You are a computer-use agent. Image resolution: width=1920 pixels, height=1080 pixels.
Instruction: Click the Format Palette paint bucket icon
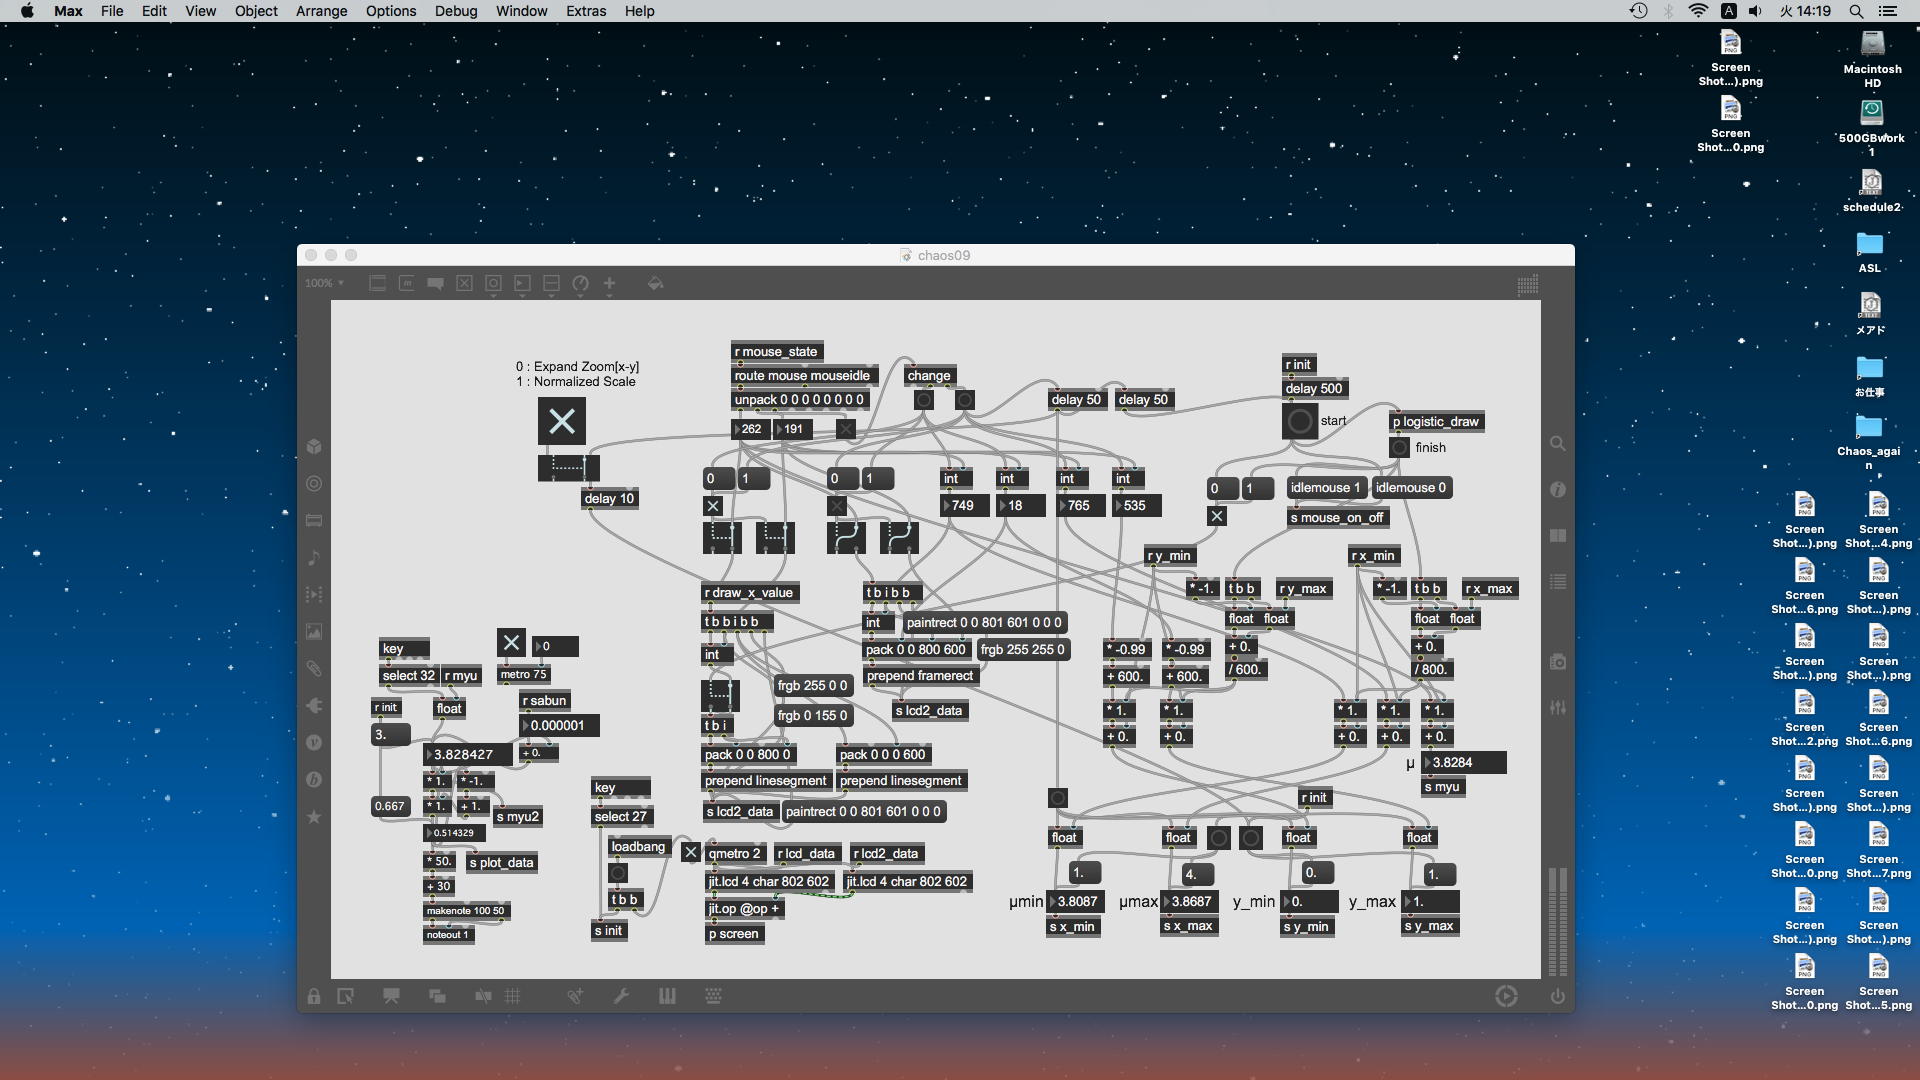click(x=655, y=284)
